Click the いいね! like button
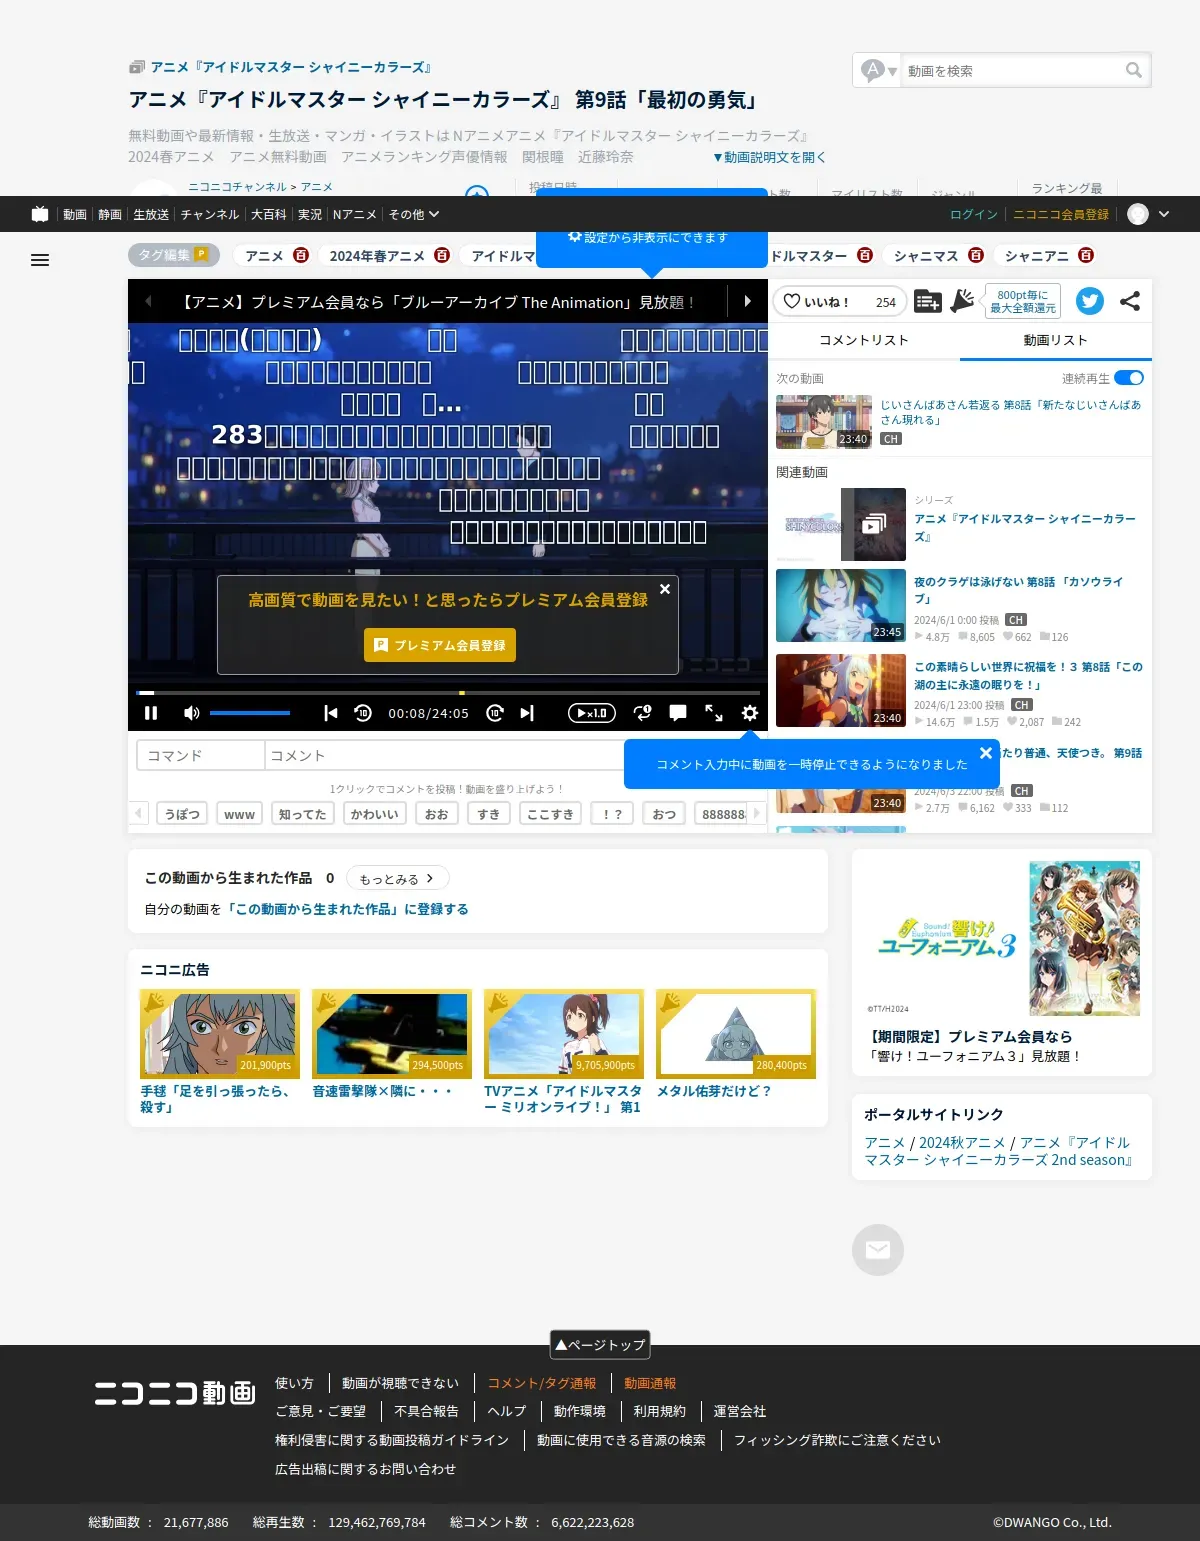 pyautogui.click(x=839, y=301)
